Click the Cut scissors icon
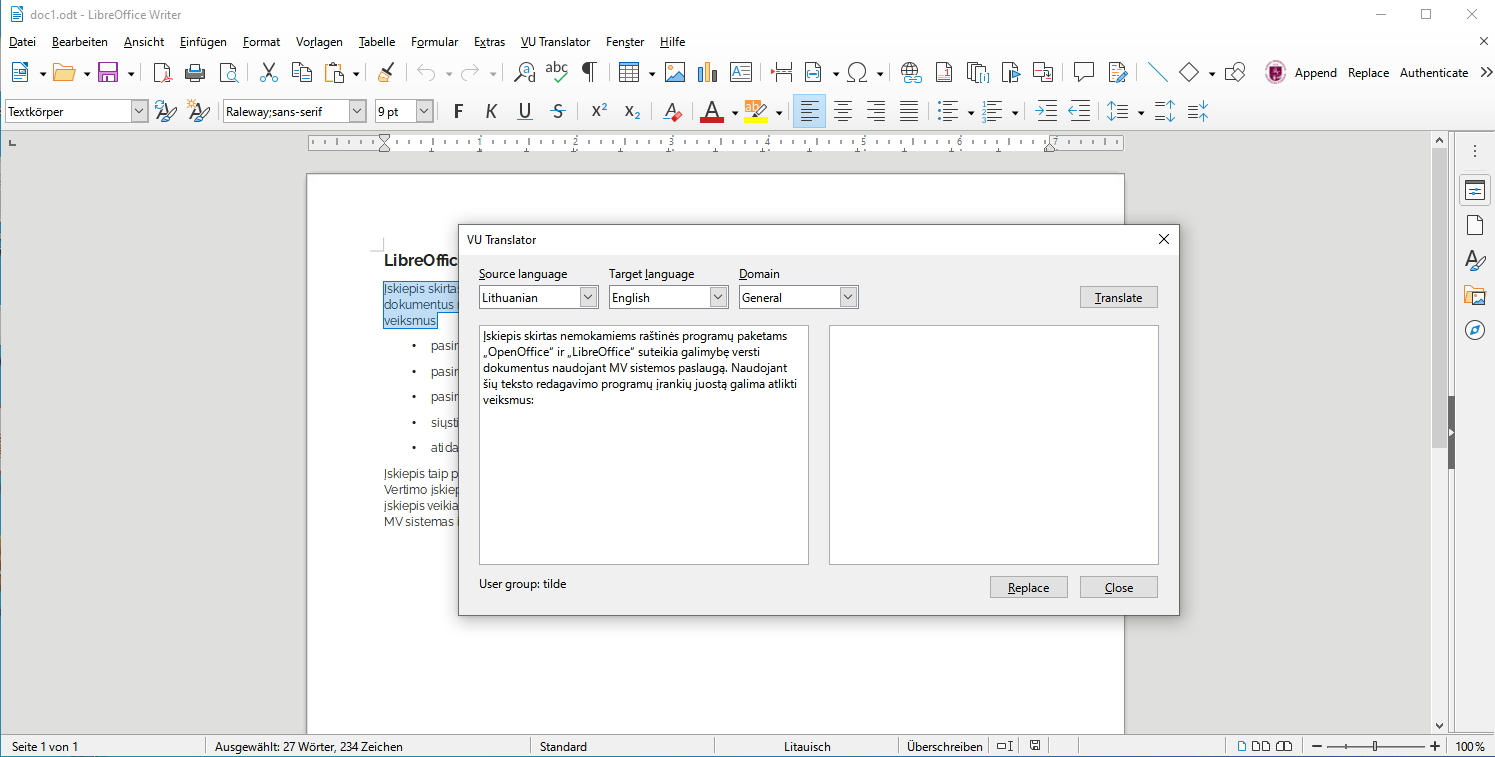 tap(269, 72)
